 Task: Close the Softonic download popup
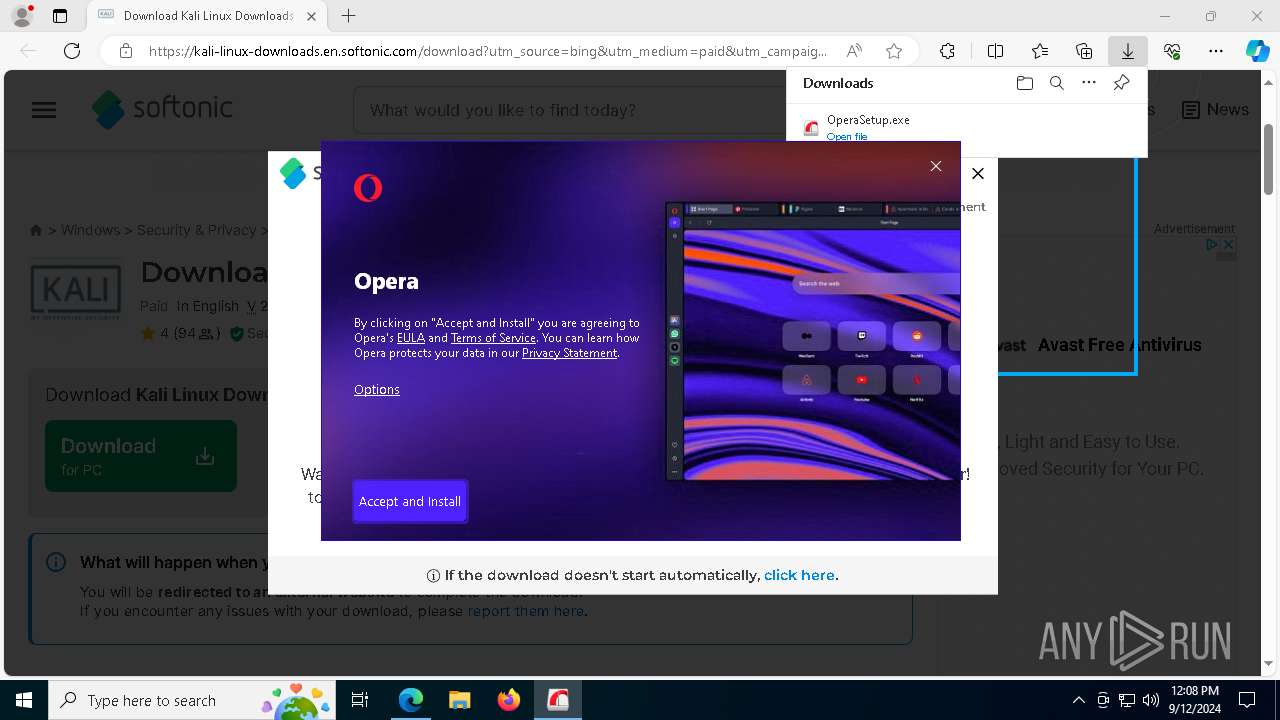(978, 173)
